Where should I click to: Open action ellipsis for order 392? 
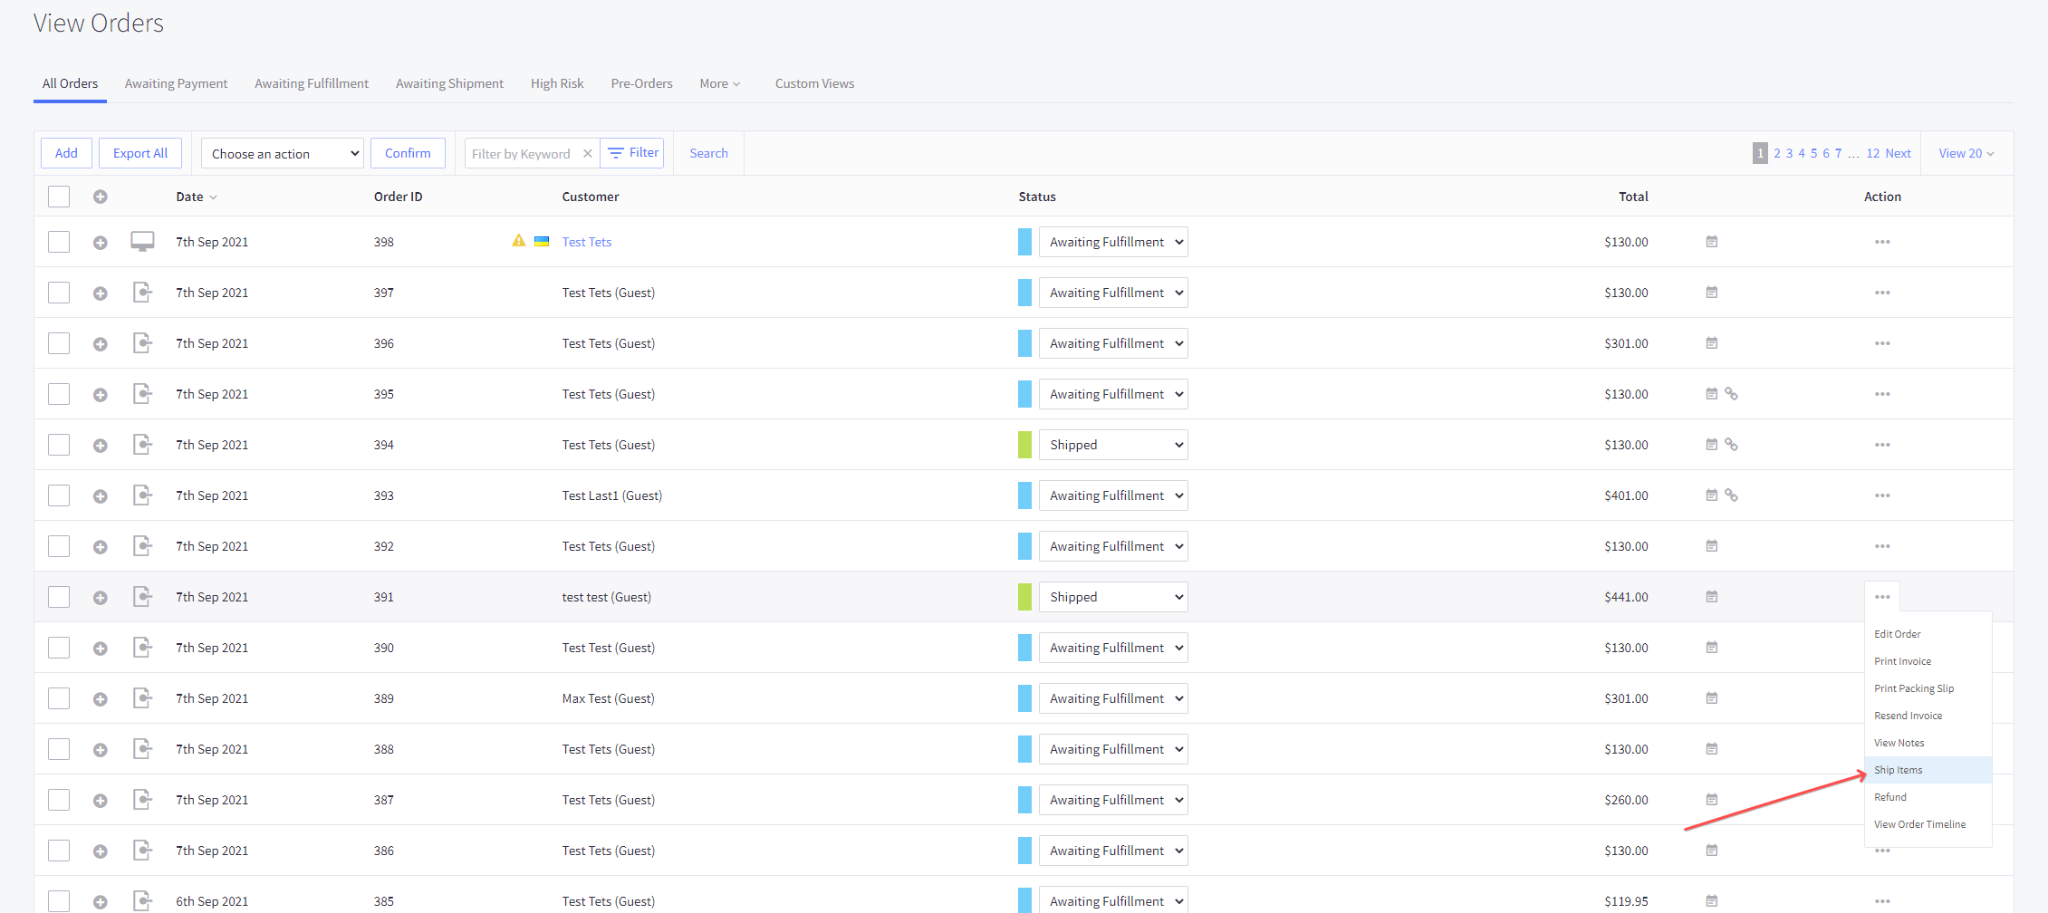click(x=1882, y=546)
